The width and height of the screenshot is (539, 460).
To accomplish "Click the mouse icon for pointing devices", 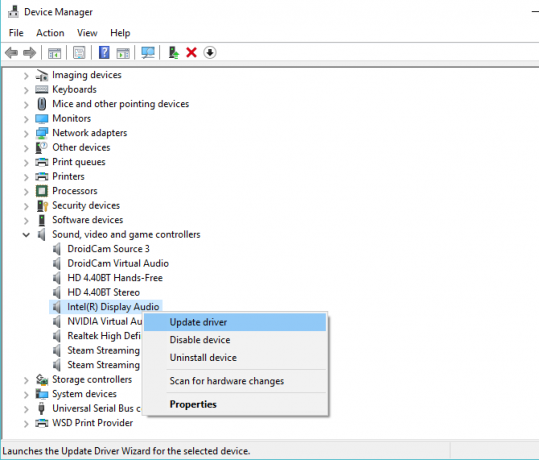I will [42, 104].
